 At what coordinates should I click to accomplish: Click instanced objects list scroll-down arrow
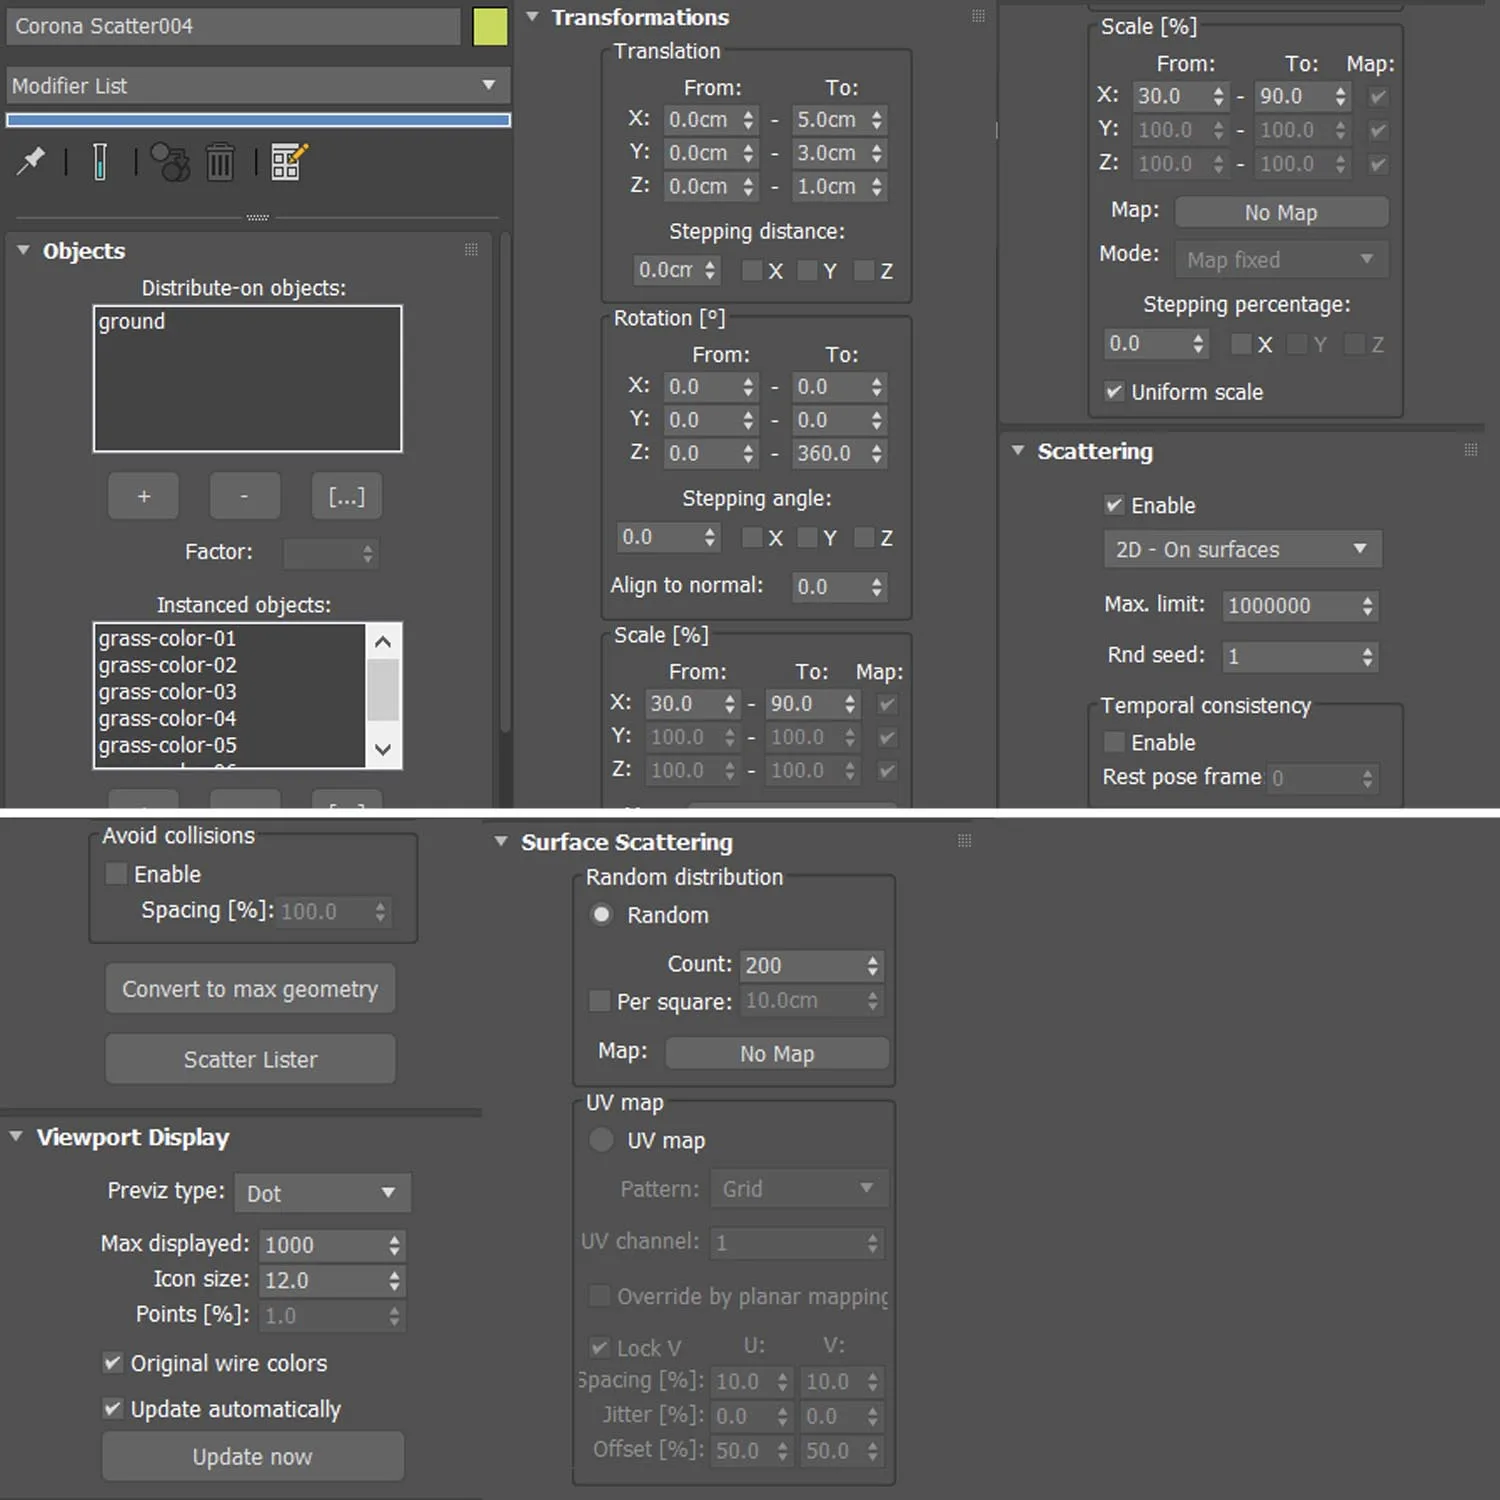click(x=383, y=749)
